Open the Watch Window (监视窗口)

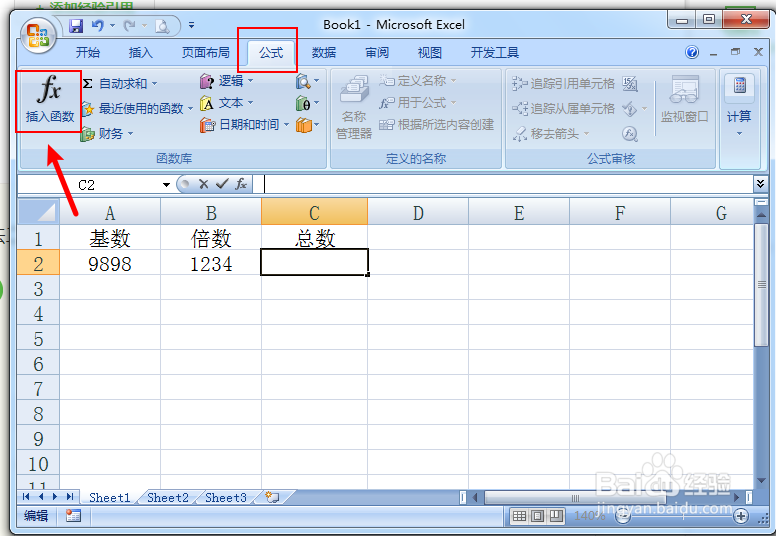[684, 99]
